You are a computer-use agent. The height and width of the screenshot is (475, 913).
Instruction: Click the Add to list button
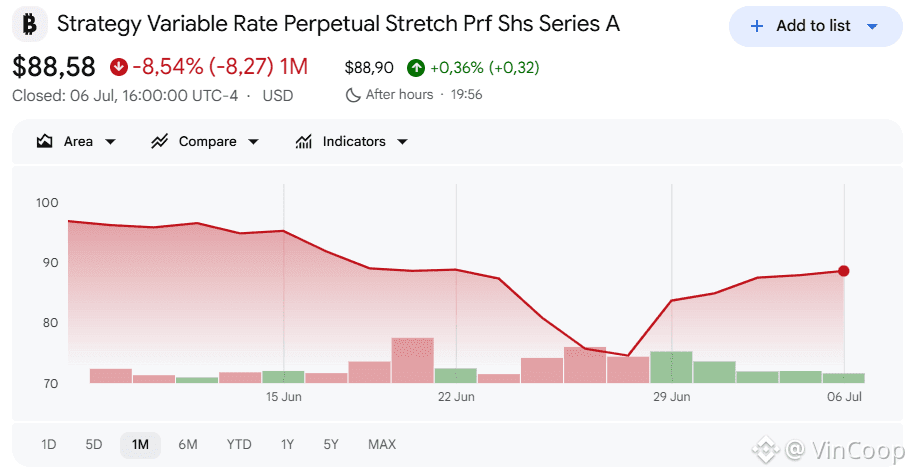[x=816, y=26]
